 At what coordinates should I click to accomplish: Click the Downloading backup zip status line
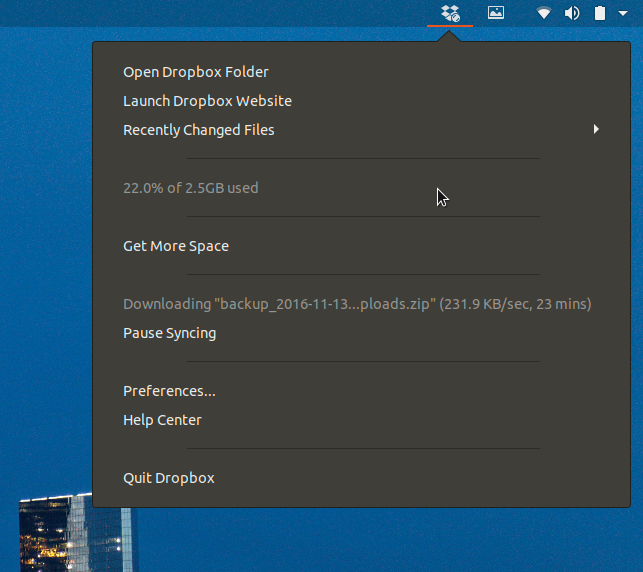click(357, 304)
